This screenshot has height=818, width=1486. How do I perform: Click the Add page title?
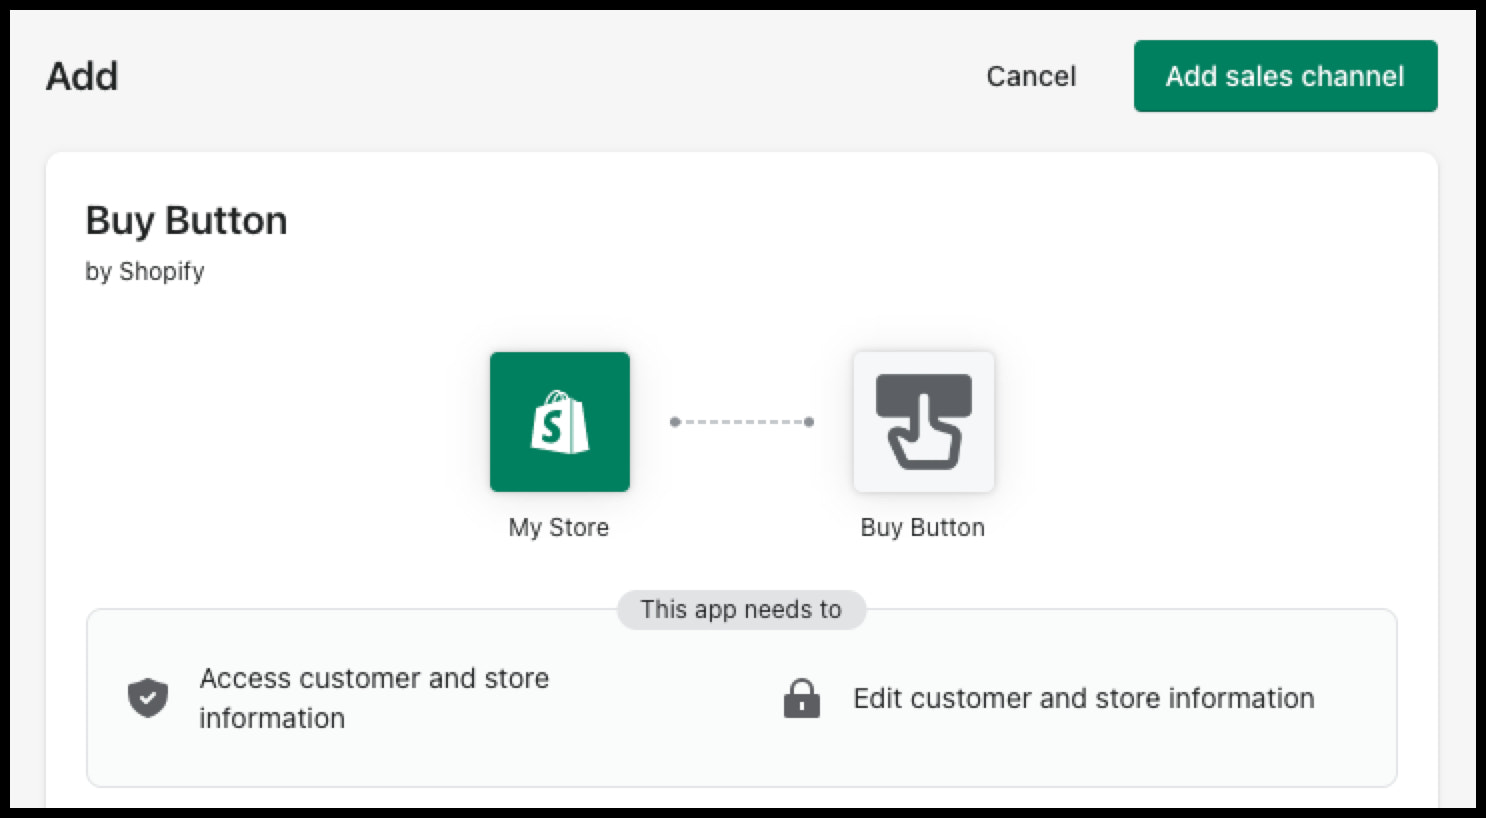click(x=82, y=76)
